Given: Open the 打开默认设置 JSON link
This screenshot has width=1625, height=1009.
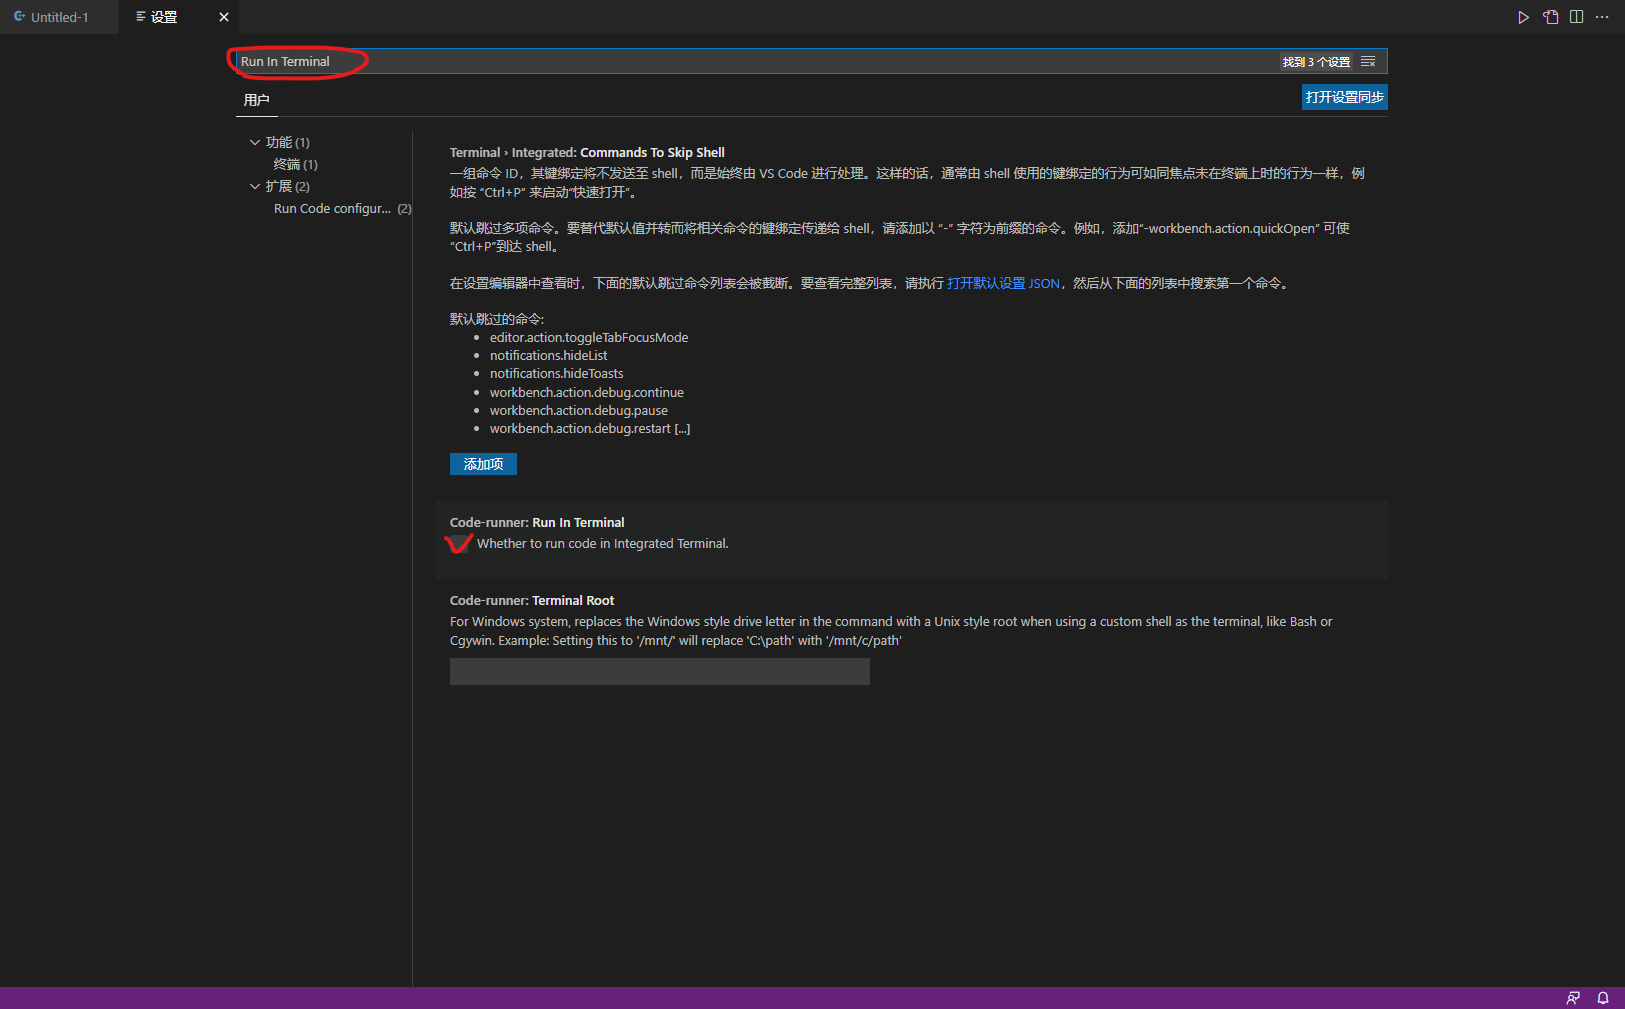Looking at the screenshot, I should (x=1003, y=284).
